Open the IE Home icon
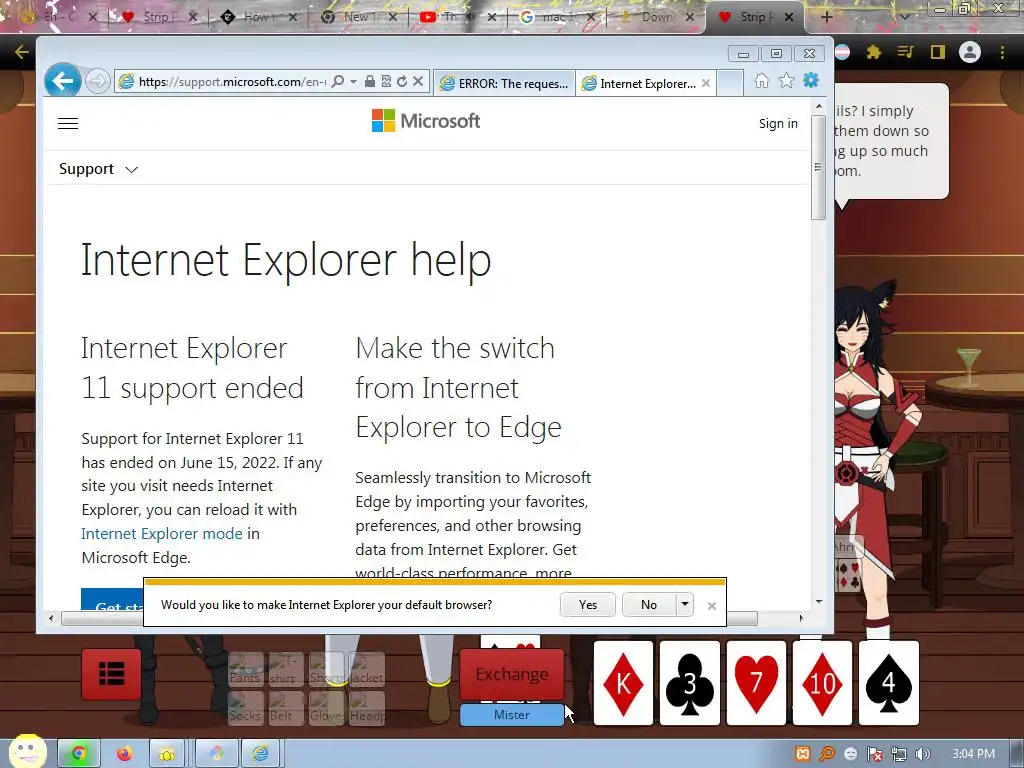This screenshot has width=1024, height=768. (761, 80)
